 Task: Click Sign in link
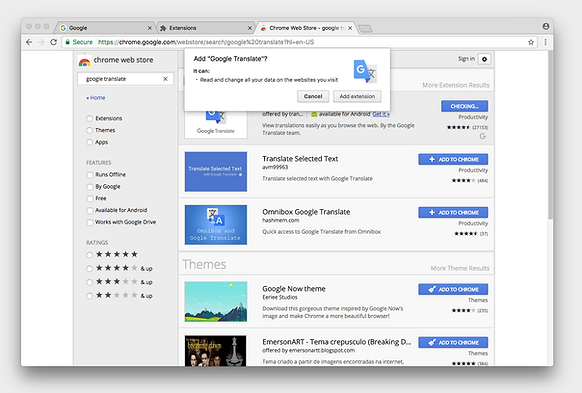[466, 59]
